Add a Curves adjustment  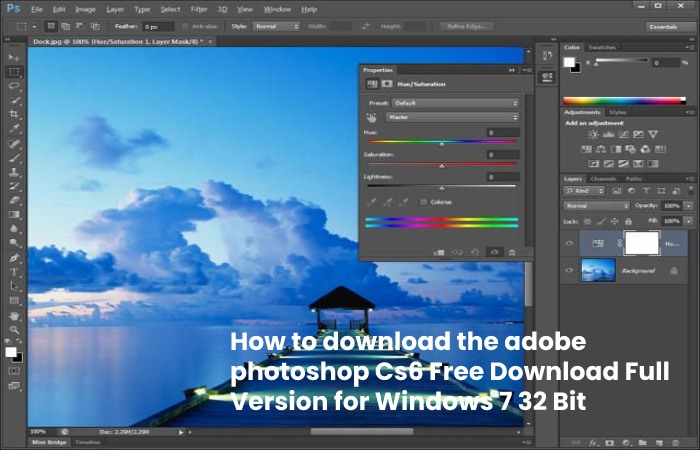pos(623,134)
